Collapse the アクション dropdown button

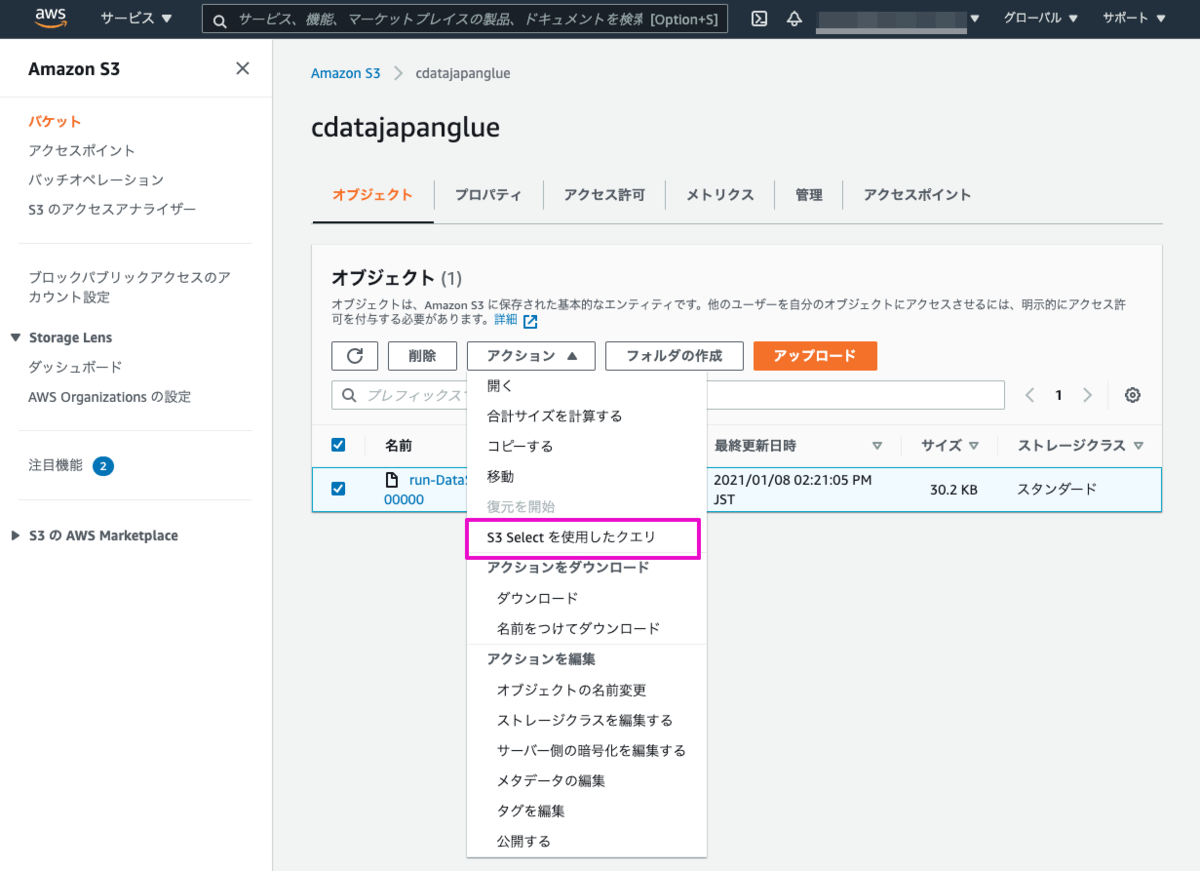tap(531, 356)
